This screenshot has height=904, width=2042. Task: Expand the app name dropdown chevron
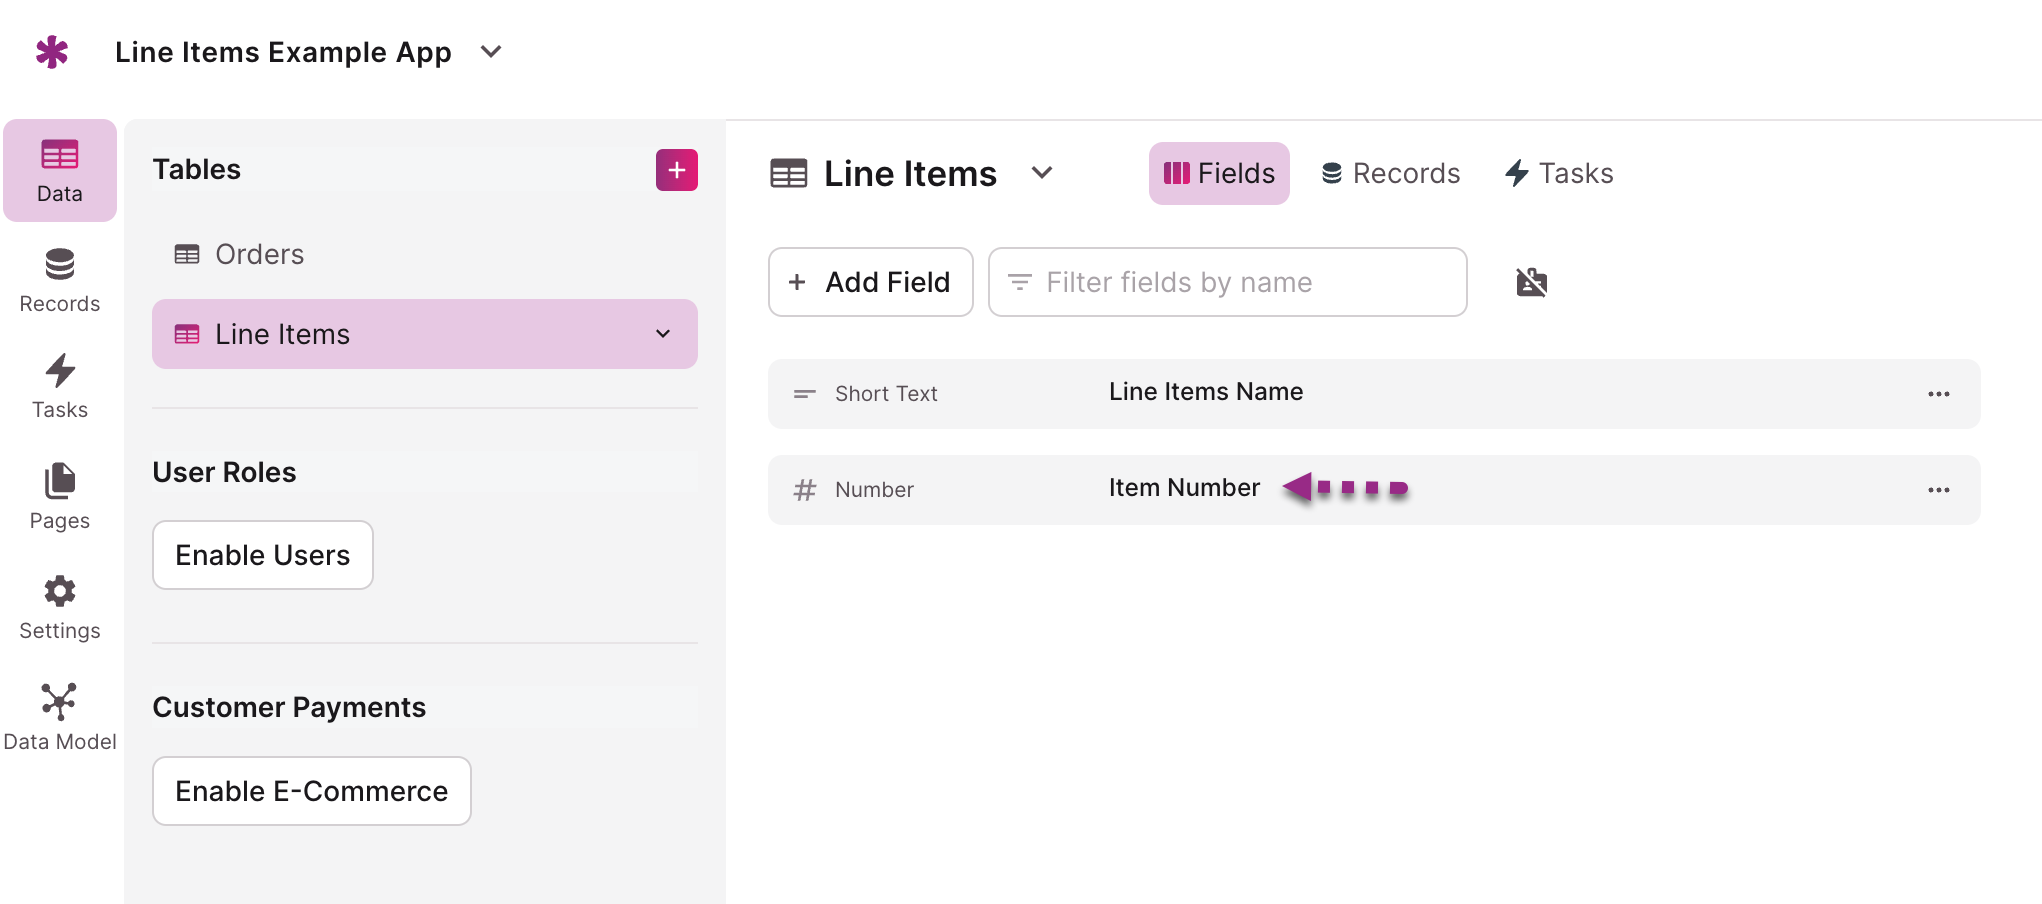(x=490, y=52)
